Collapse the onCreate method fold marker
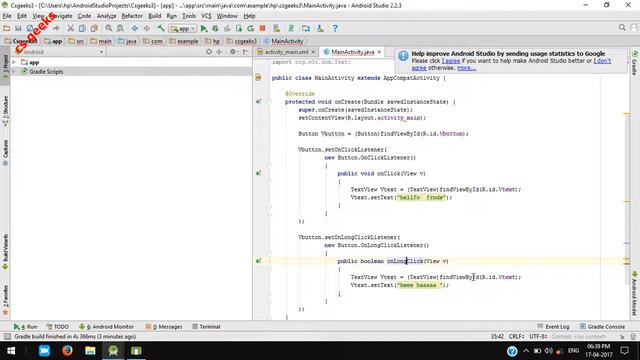Image resolution: width=640 pixels, height=360 pixels. (x=269, y=102)
